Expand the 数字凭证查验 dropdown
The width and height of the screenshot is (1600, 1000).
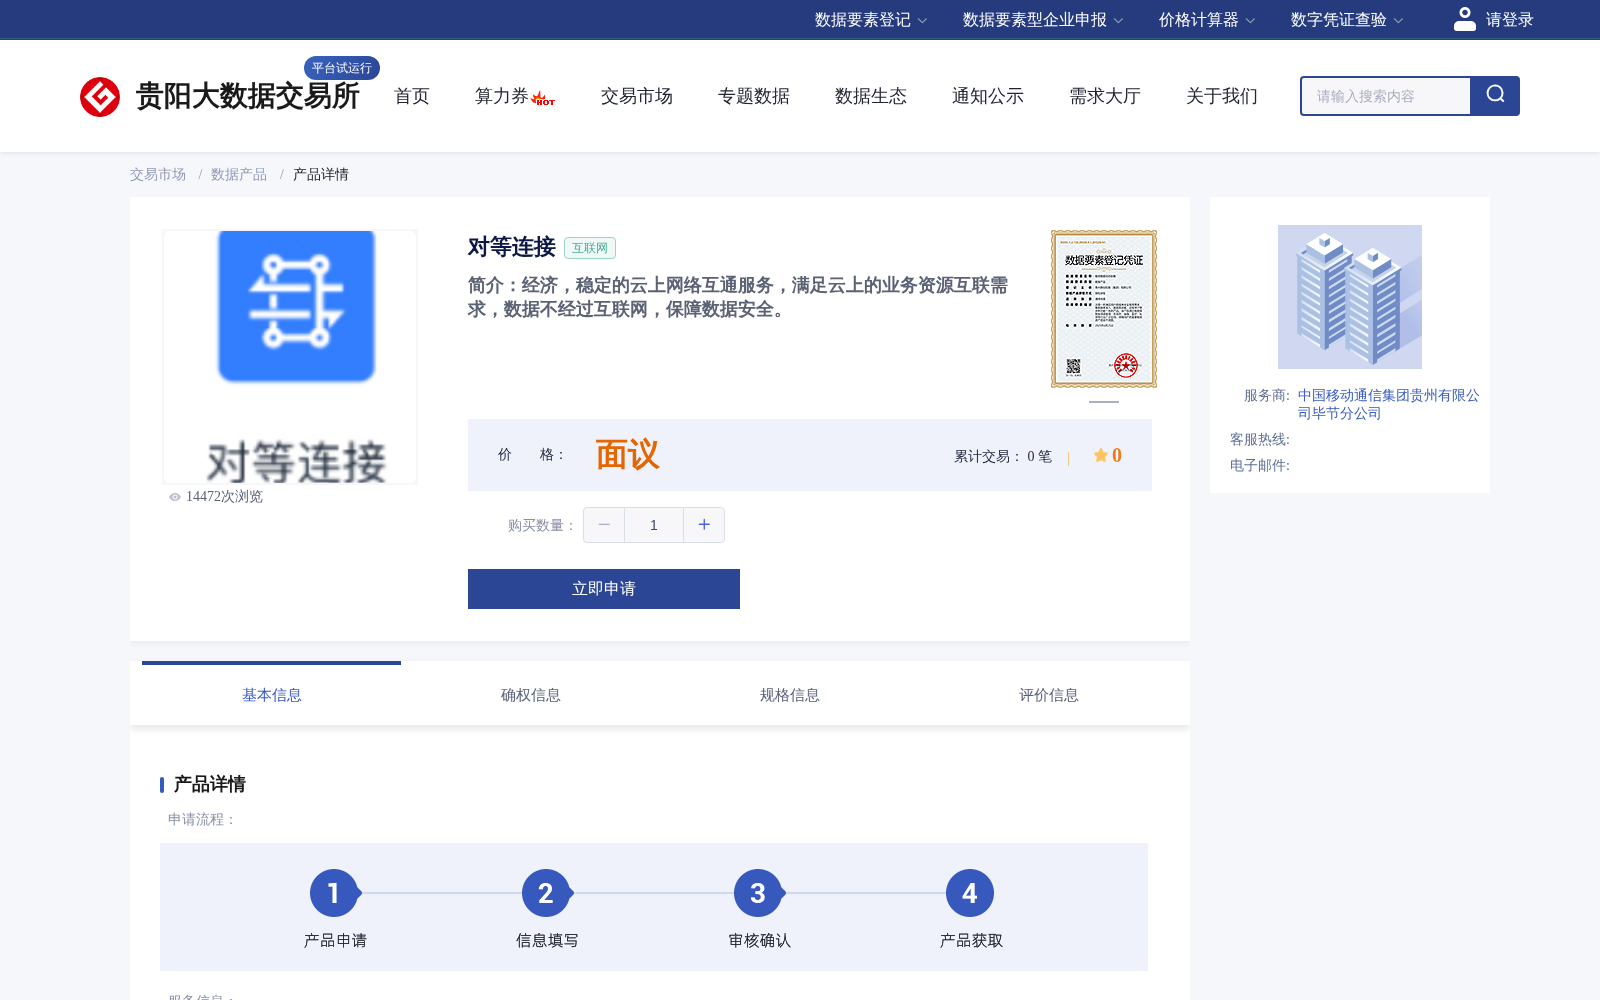[1347, 20]
